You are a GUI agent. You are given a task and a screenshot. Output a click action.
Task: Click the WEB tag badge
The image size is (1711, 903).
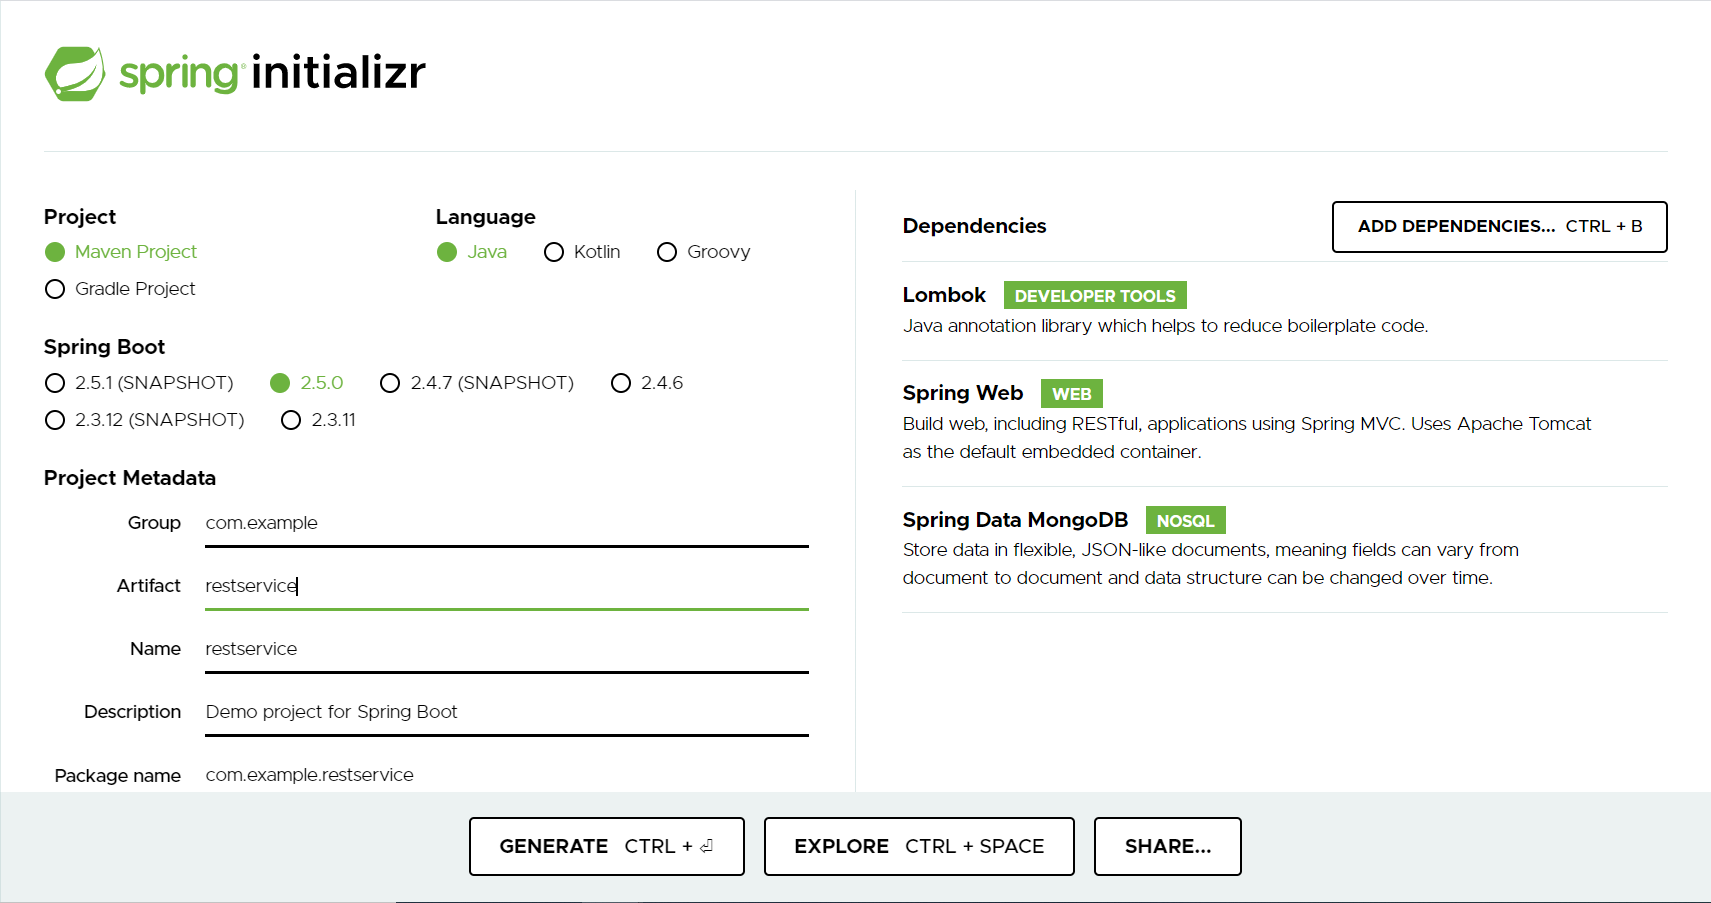[1071, 394]
